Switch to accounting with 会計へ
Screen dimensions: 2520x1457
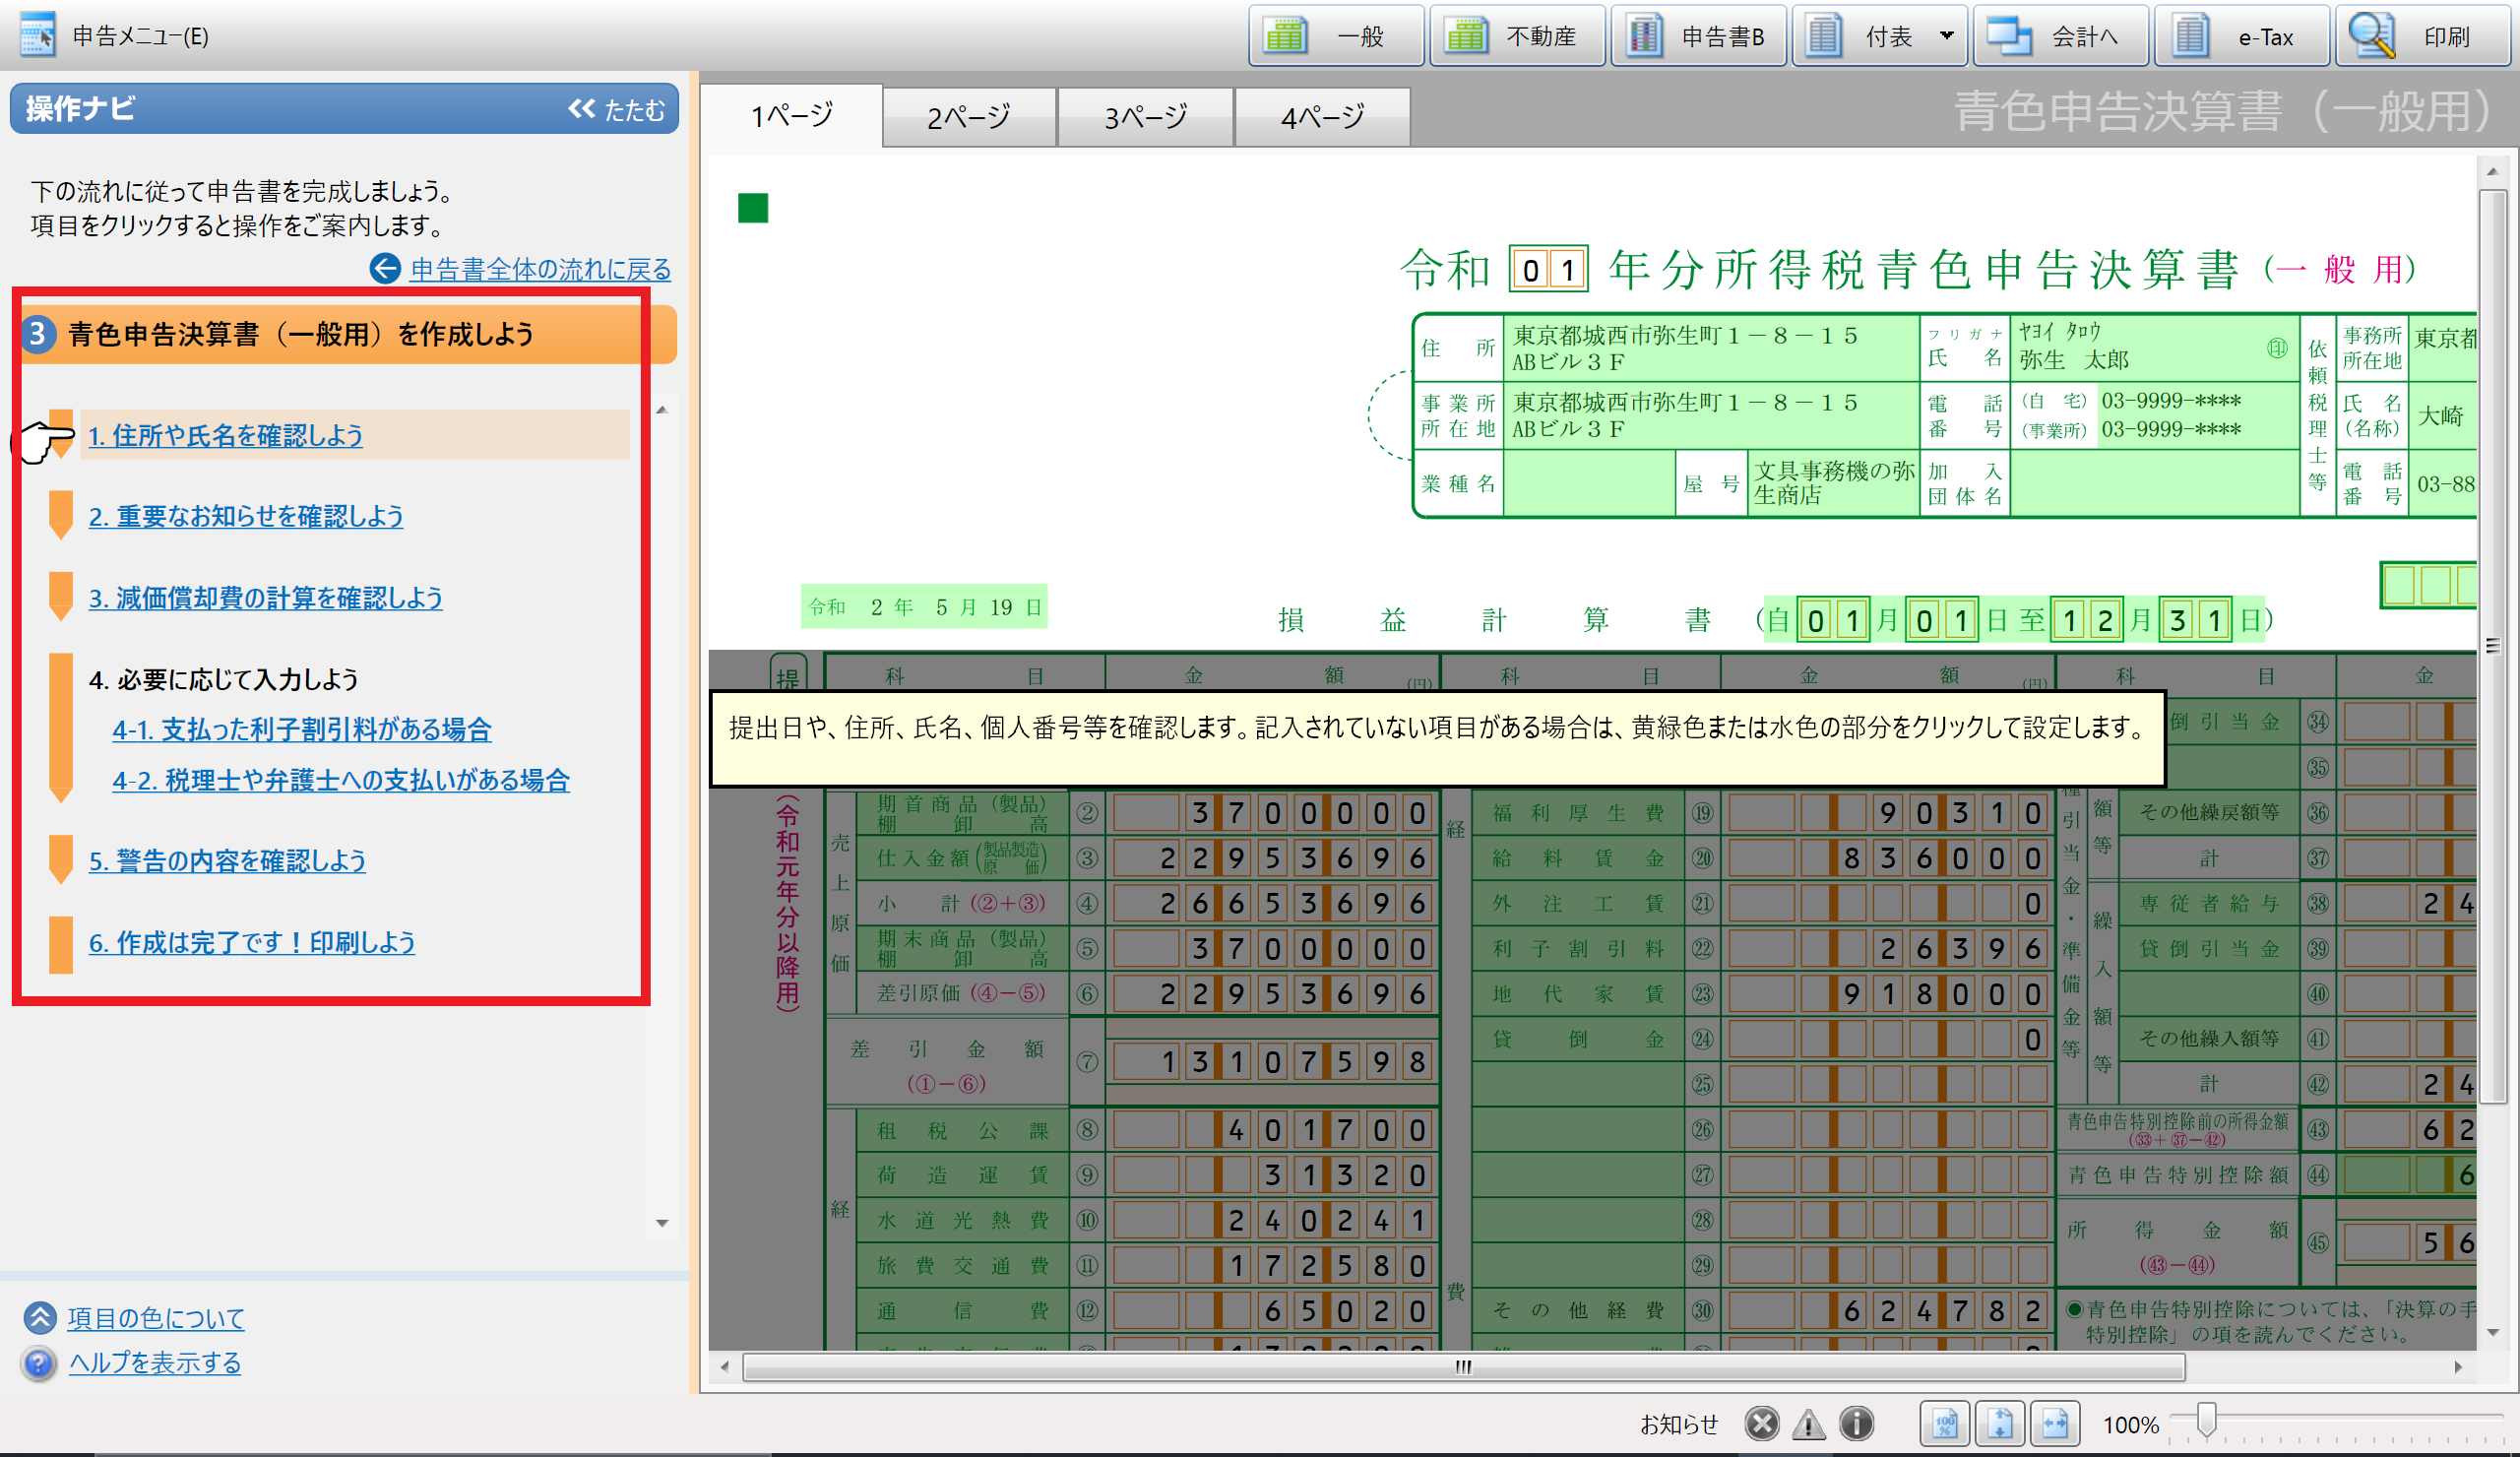pos(2060,36)
